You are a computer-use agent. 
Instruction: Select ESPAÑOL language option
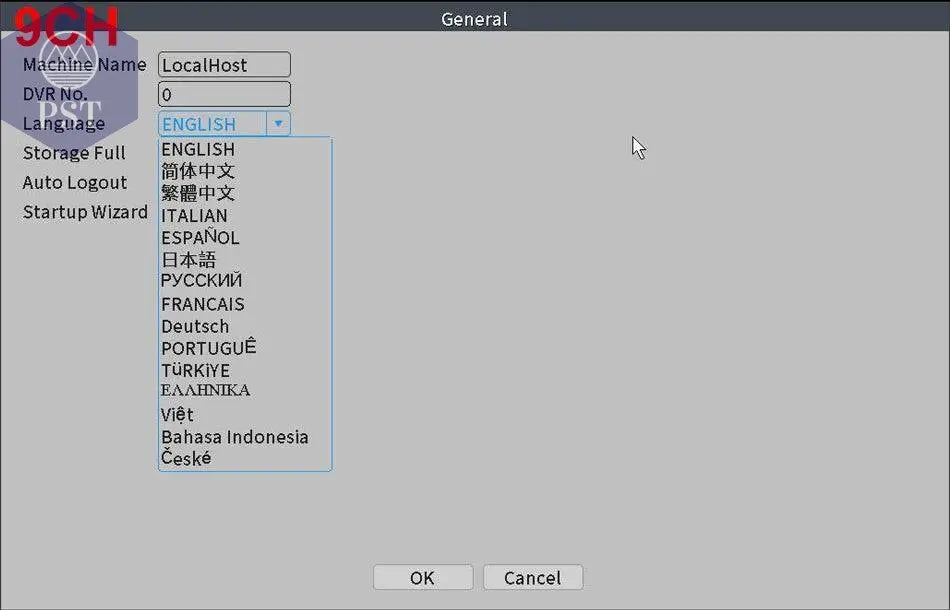tap(200, 237)
